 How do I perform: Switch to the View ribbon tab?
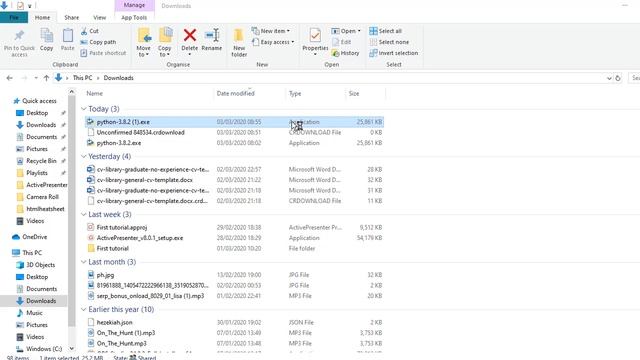[x=100, y=18]
